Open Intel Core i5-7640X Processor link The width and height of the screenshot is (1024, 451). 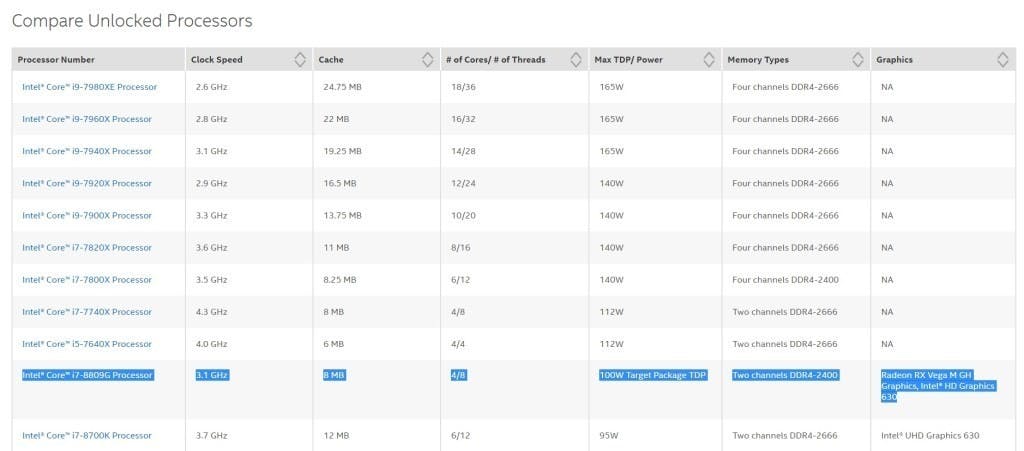(87, 344)
